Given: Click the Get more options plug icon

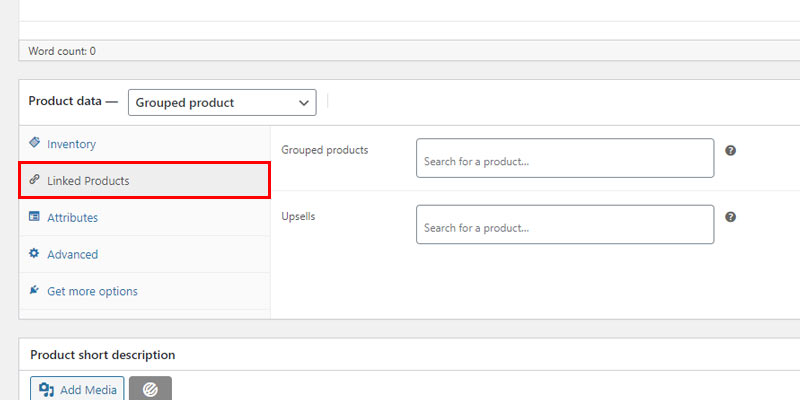Looking at the screenshot, I should point(34,290).
